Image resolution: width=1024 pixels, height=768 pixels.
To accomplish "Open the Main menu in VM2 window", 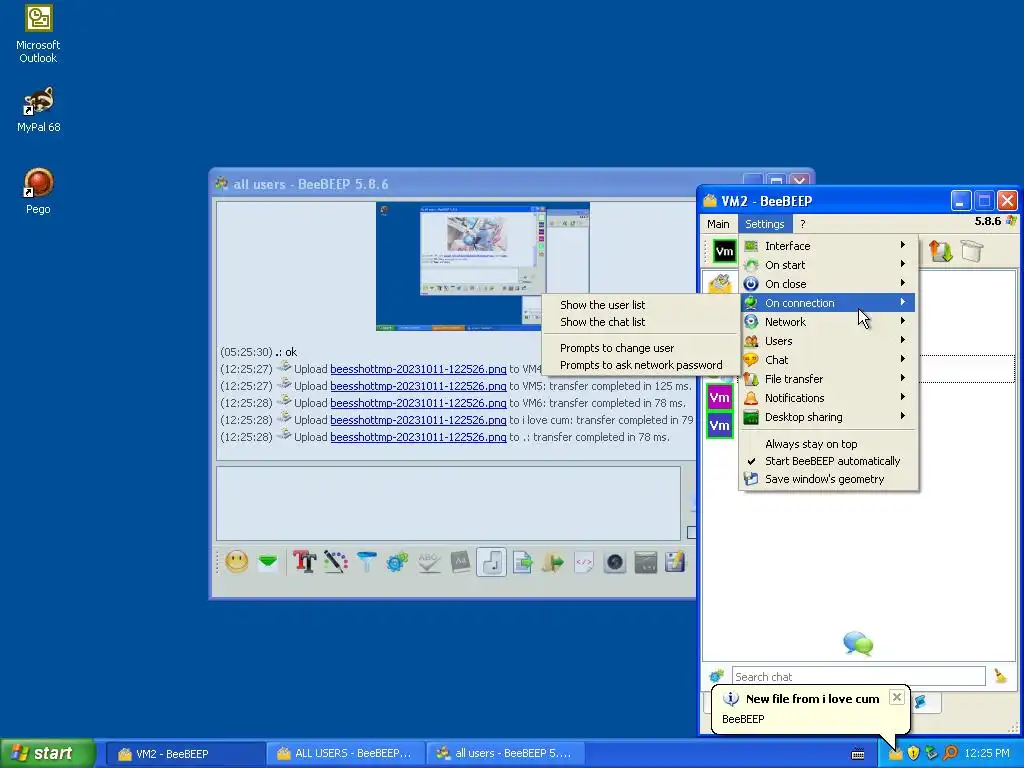I will click(718, 224).
